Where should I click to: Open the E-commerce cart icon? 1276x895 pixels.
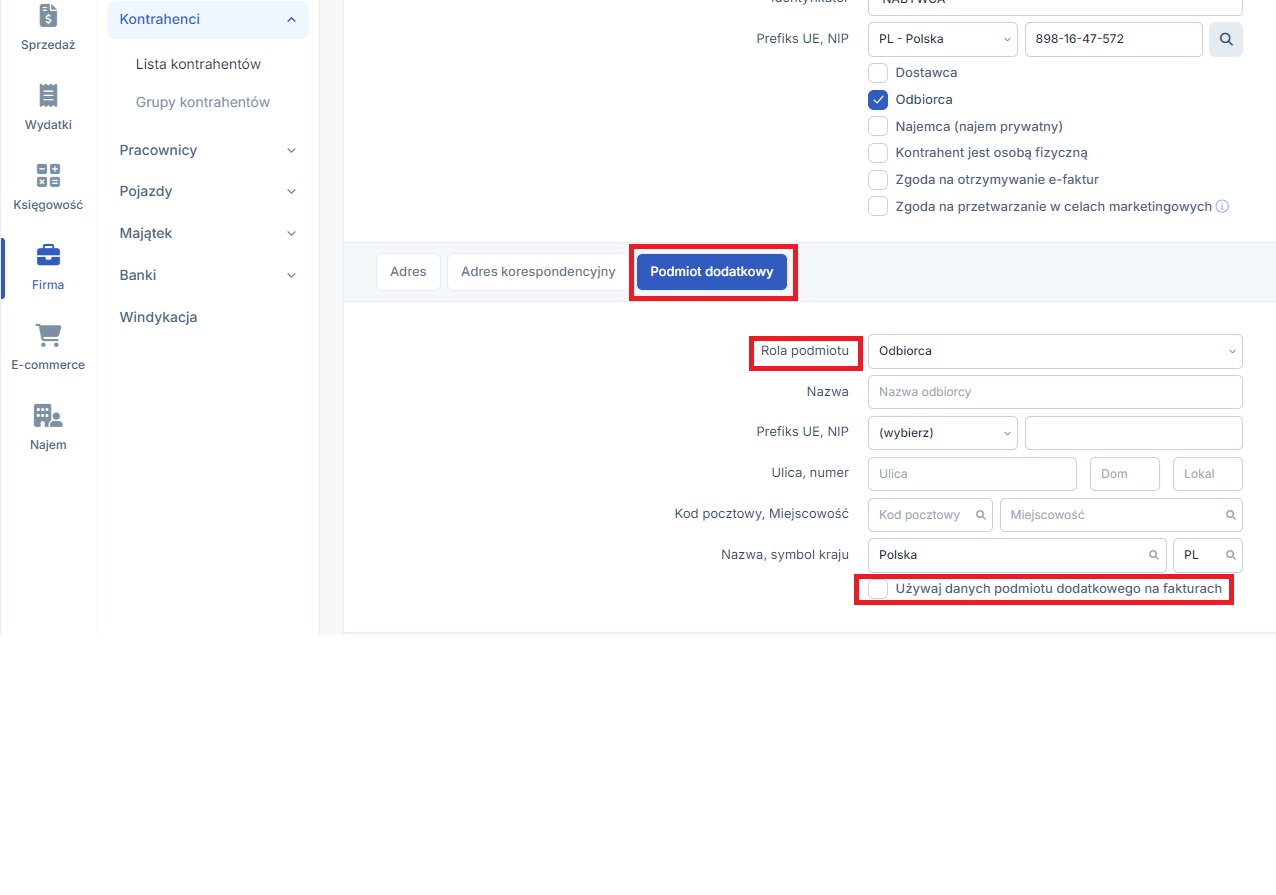coord(48,335)
